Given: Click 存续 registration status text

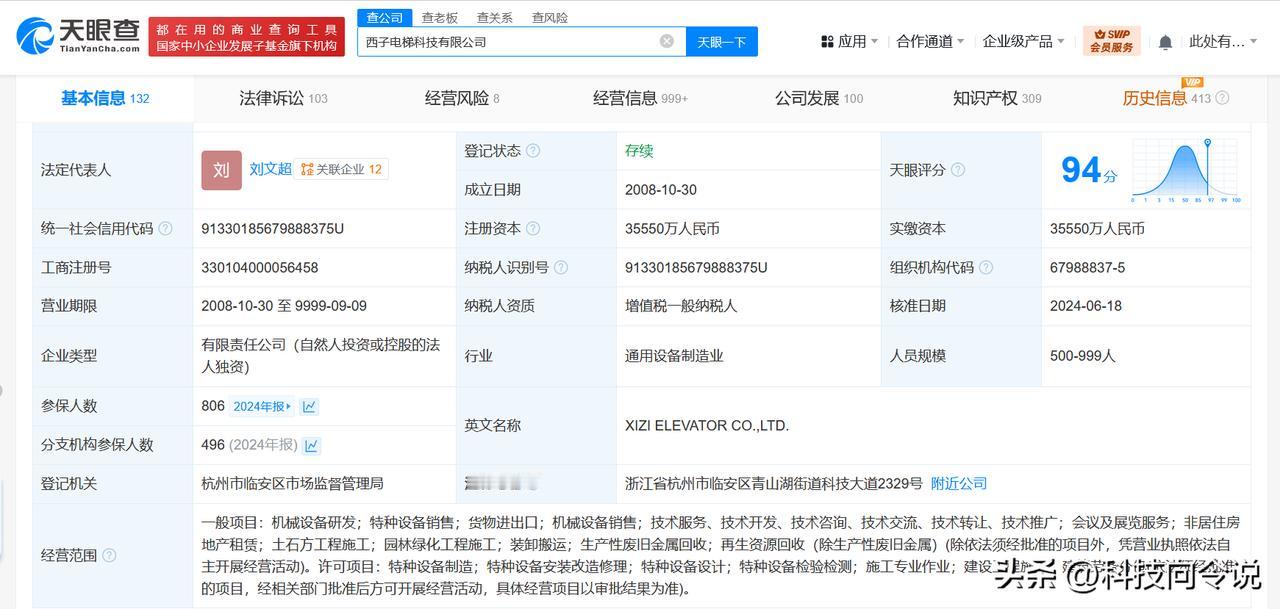Looking at the screenshot, I should 639,151.
